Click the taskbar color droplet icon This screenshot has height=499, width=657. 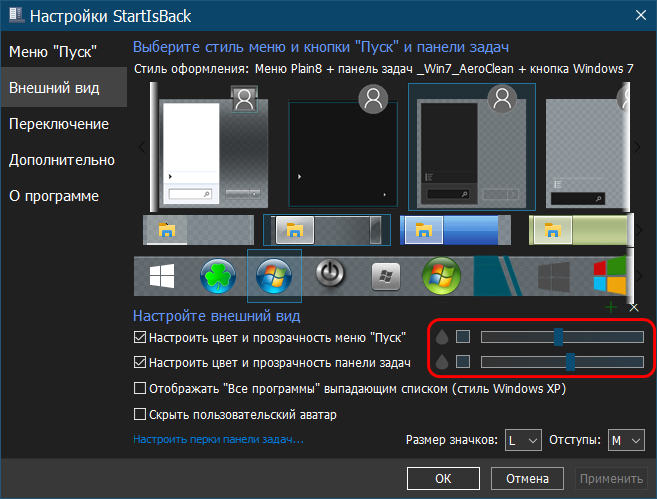point(442,362)
